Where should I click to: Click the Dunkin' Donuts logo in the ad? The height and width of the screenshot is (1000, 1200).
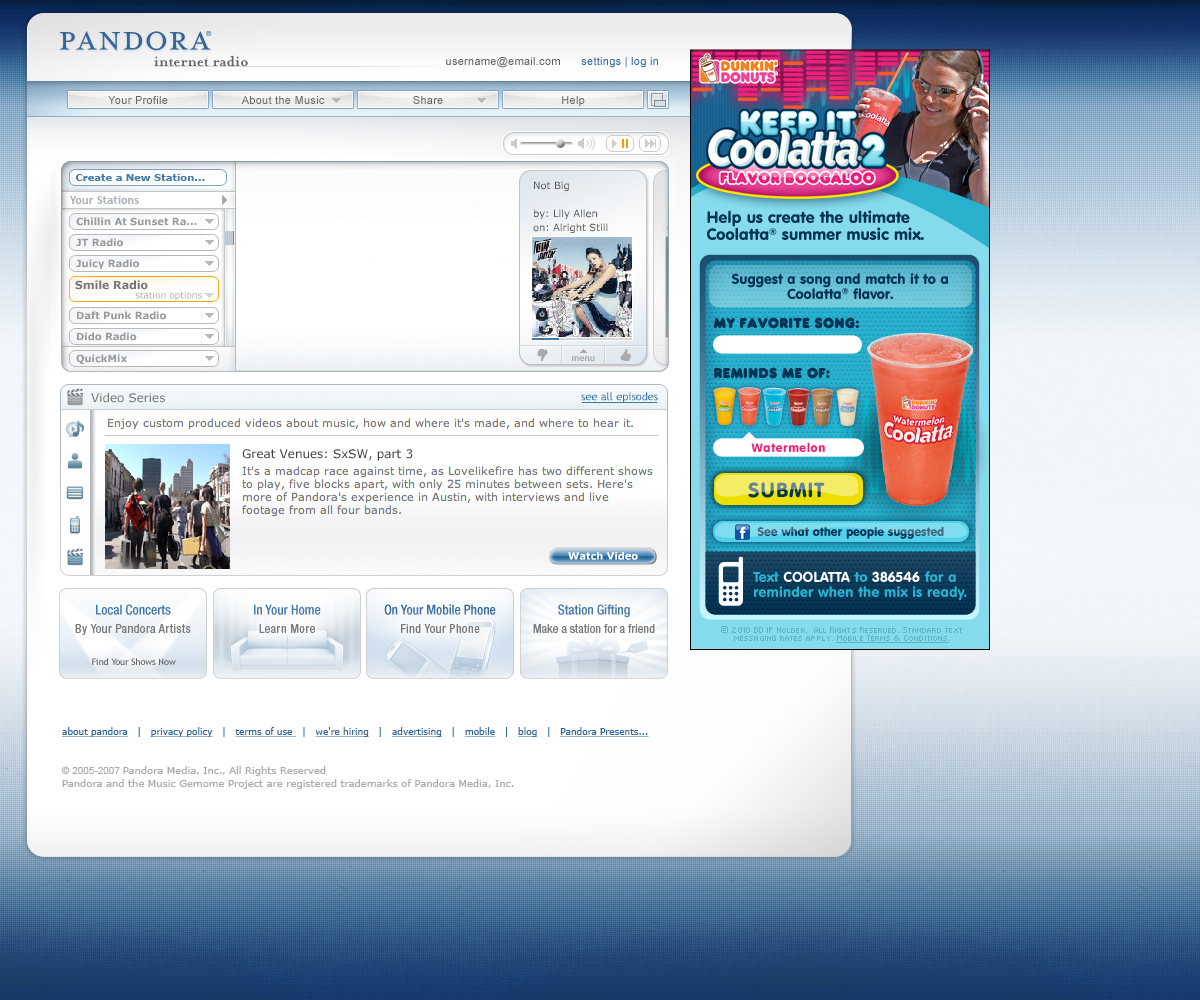[739, 68]
